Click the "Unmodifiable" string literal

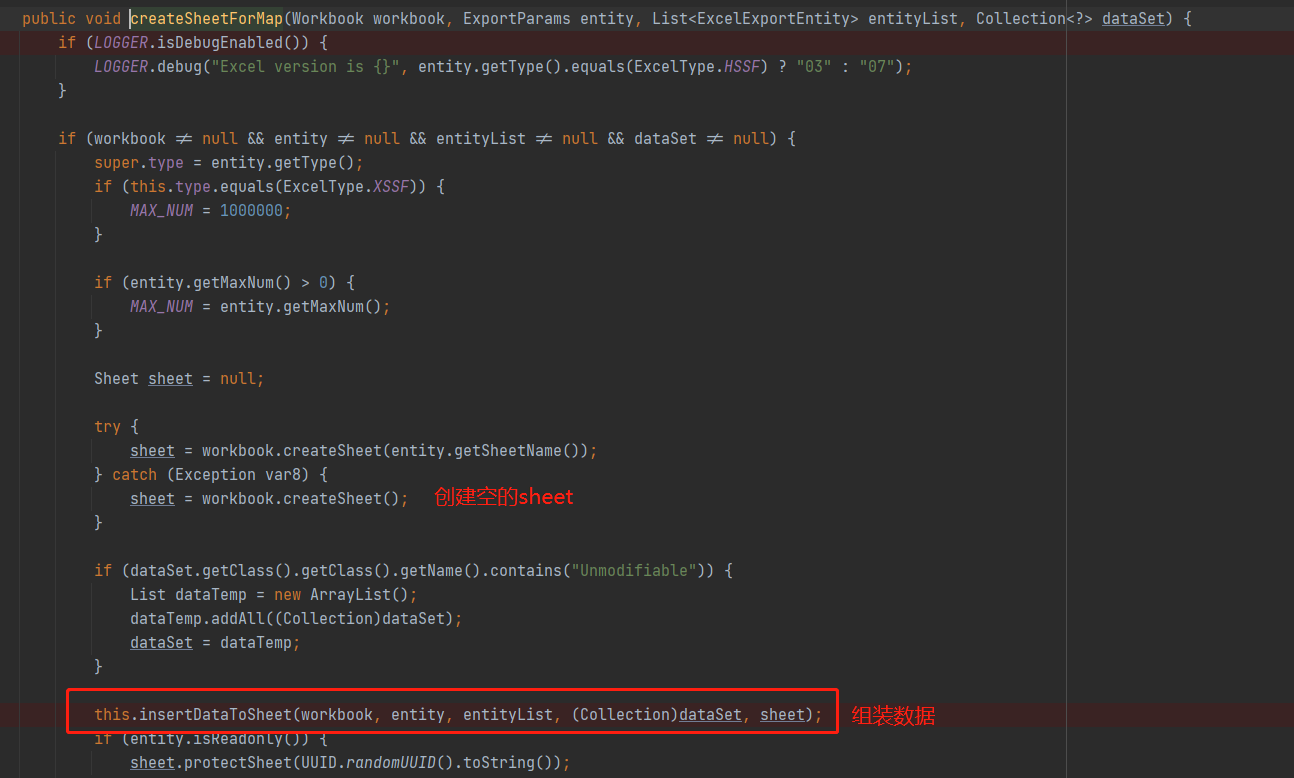[634, 570]
